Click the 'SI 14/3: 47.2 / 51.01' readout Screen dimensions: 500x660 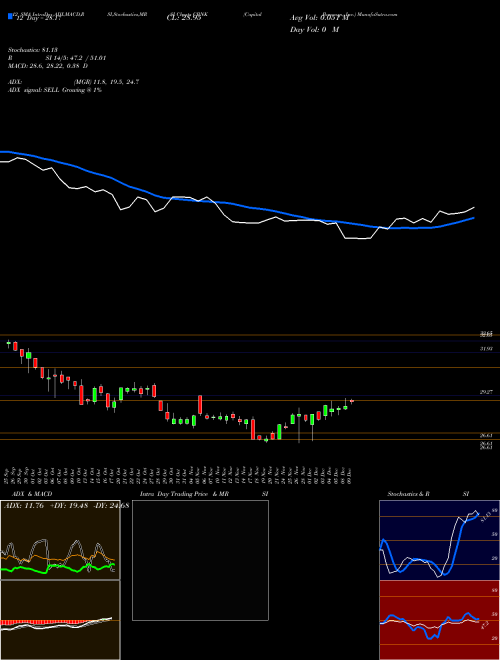click(x=76, y=58)
